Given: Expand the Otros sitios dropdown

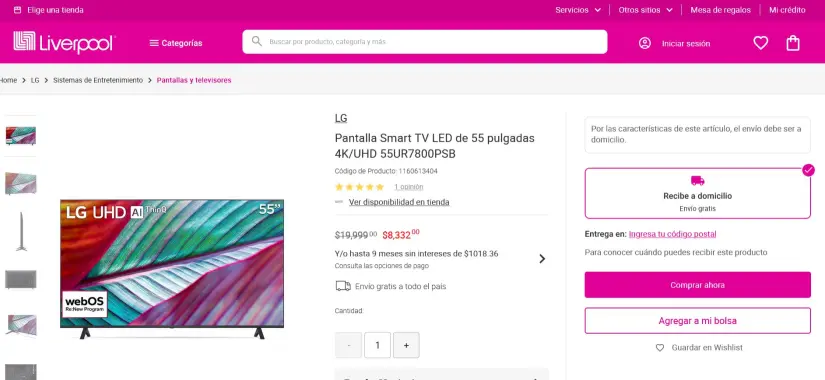Looking at the screenshot, I should pyautogui.click(x=646, y=10).
